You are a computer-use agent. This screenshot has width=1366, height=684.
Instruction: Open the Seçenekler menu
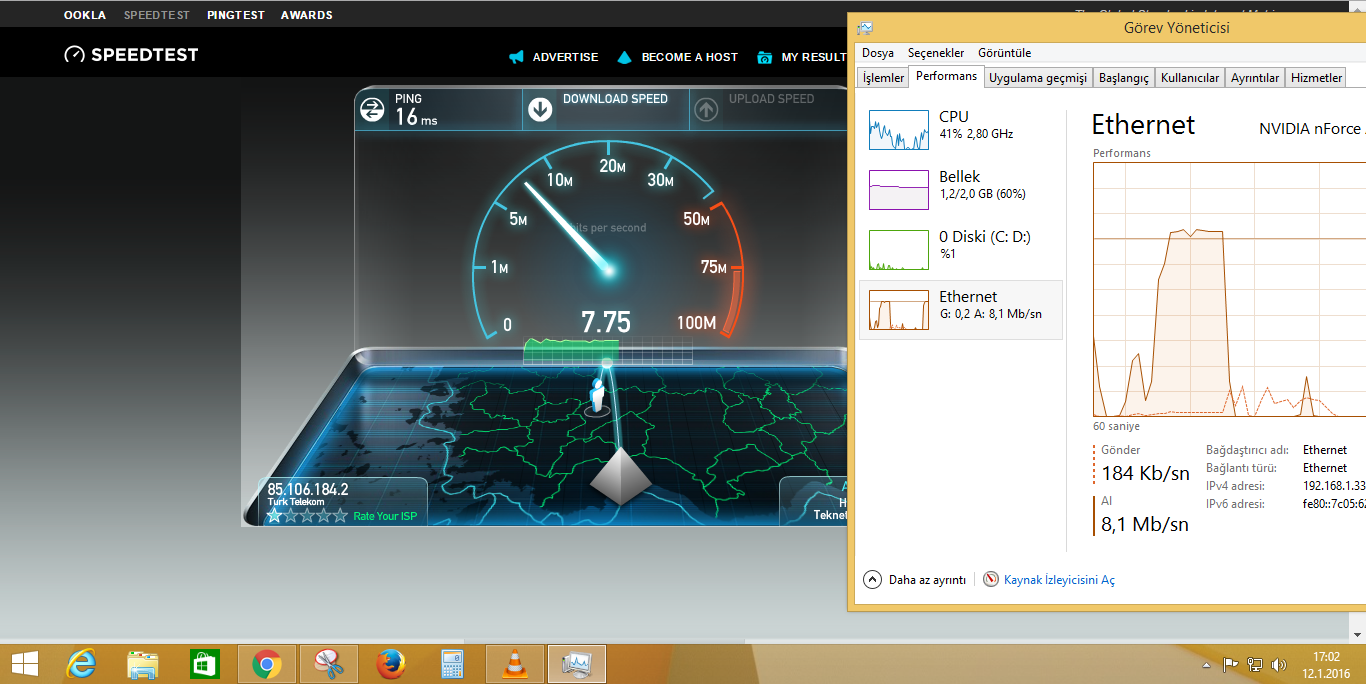pos(936,53)
